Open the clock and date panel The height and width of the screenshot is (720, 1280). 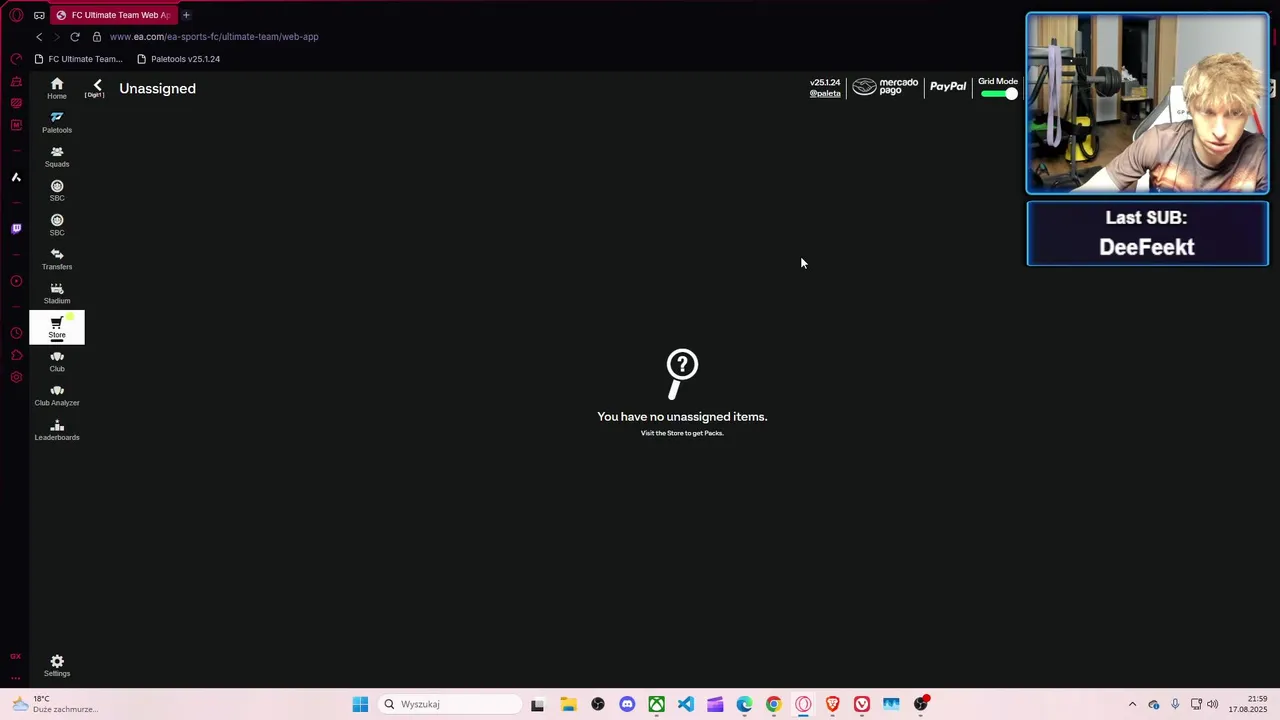[1247, 704]
